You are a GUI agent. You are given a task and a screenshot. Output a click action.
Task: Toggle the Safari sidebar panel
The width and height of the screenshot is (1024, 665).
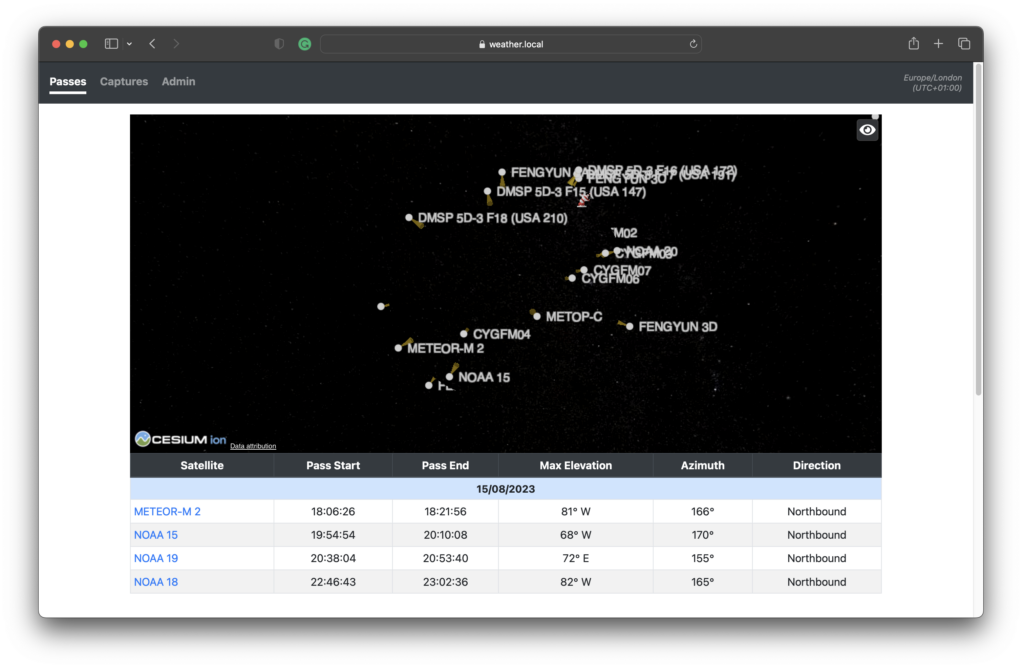(111, 43)
